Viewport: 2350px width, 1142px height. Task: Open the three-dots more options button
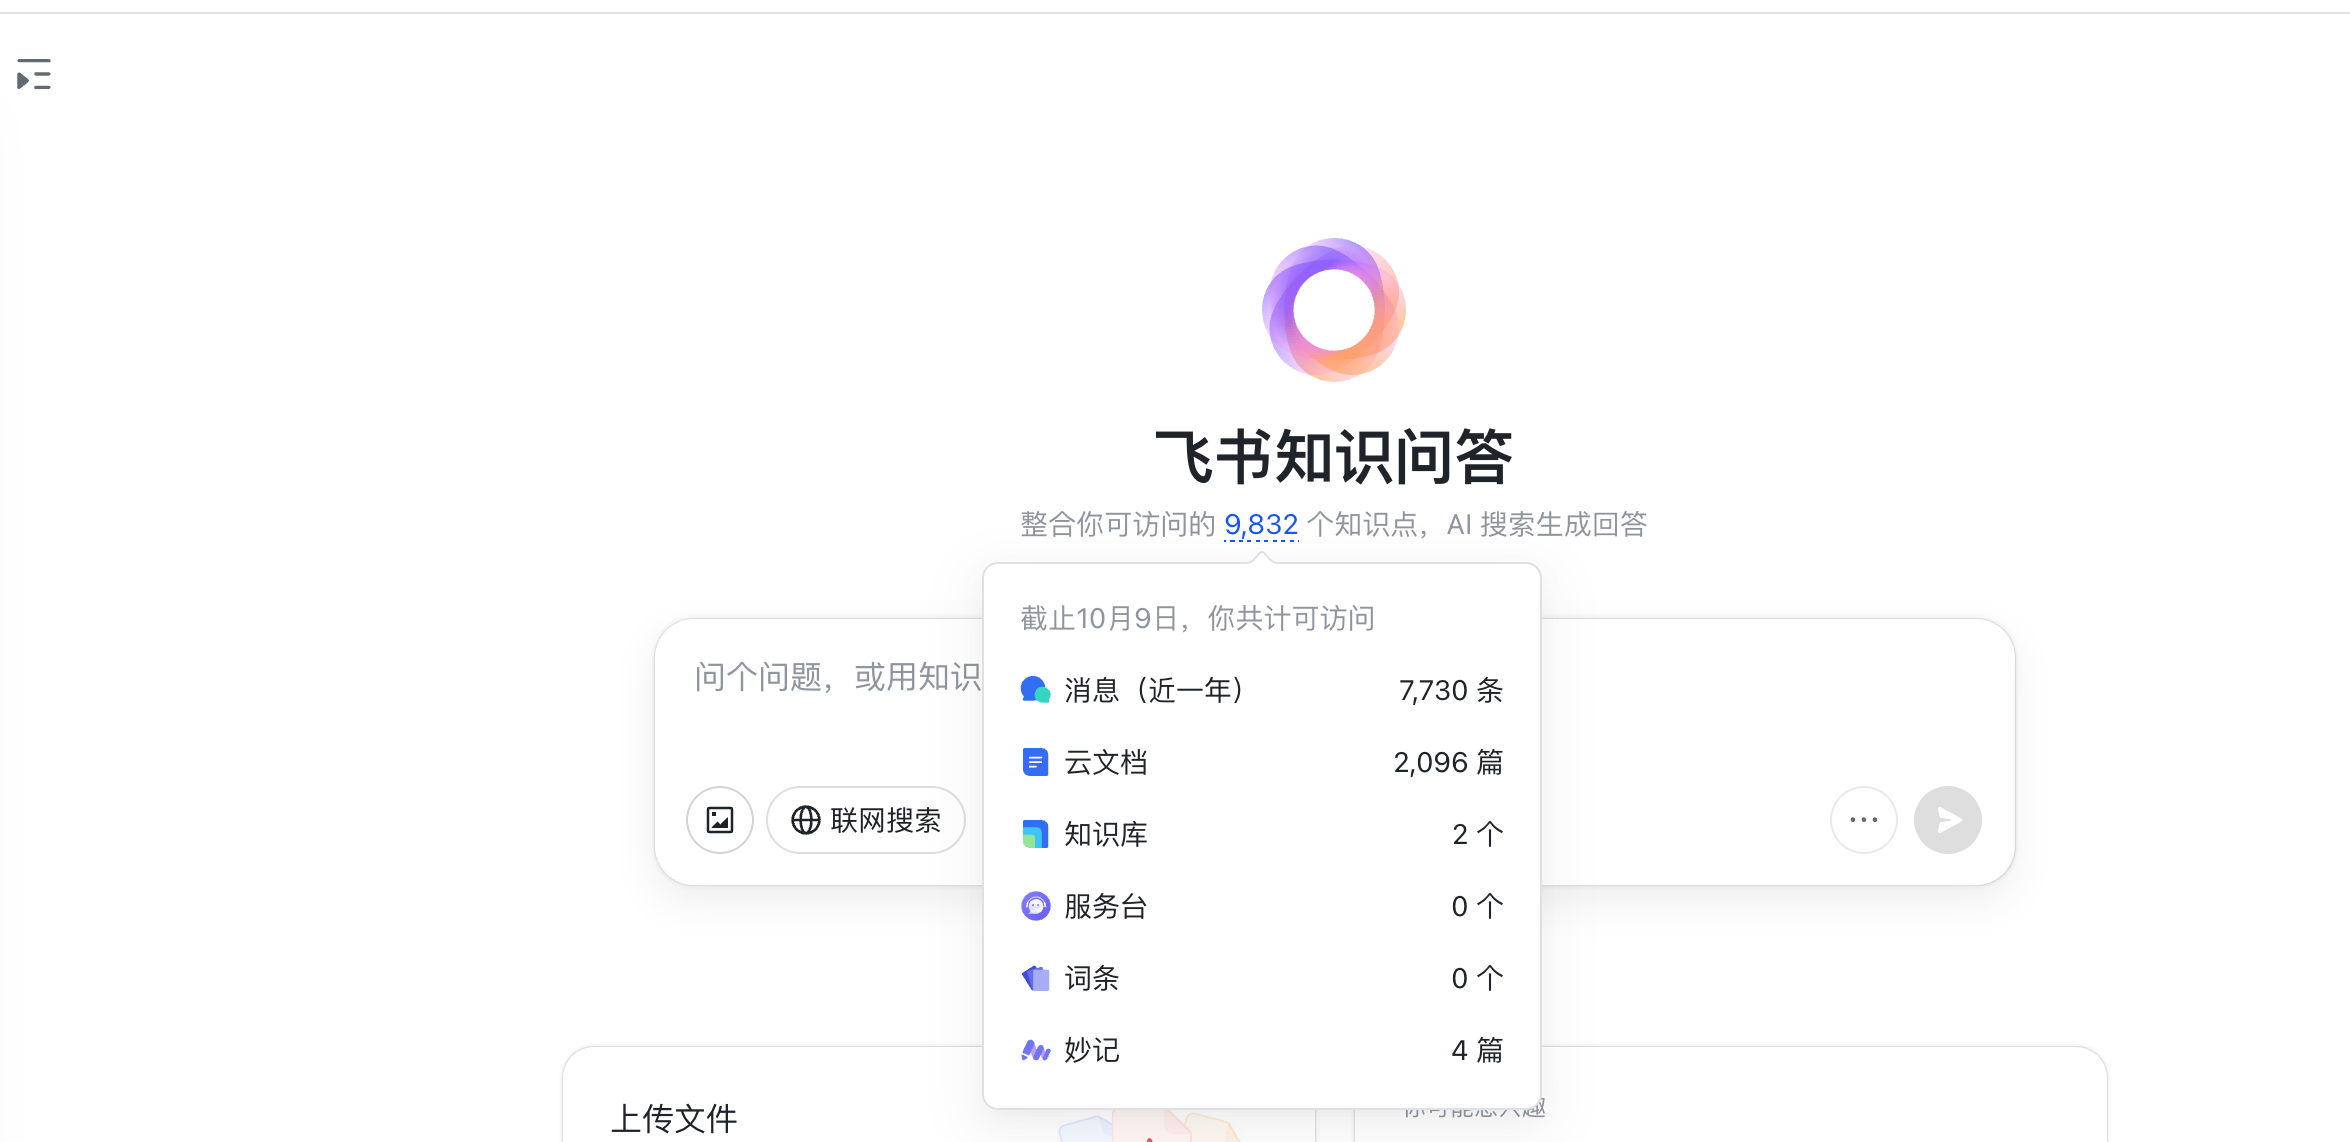[1863, 820]
